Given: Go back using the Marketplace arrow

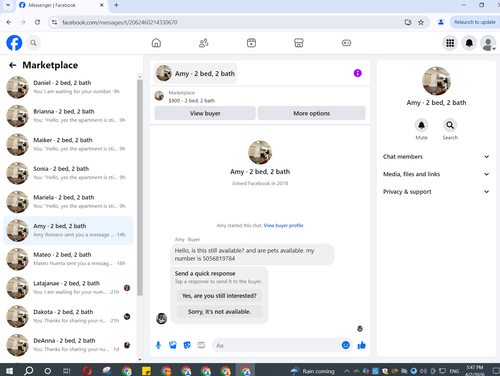Looking at the screenshot, I should tap(13, 65).
